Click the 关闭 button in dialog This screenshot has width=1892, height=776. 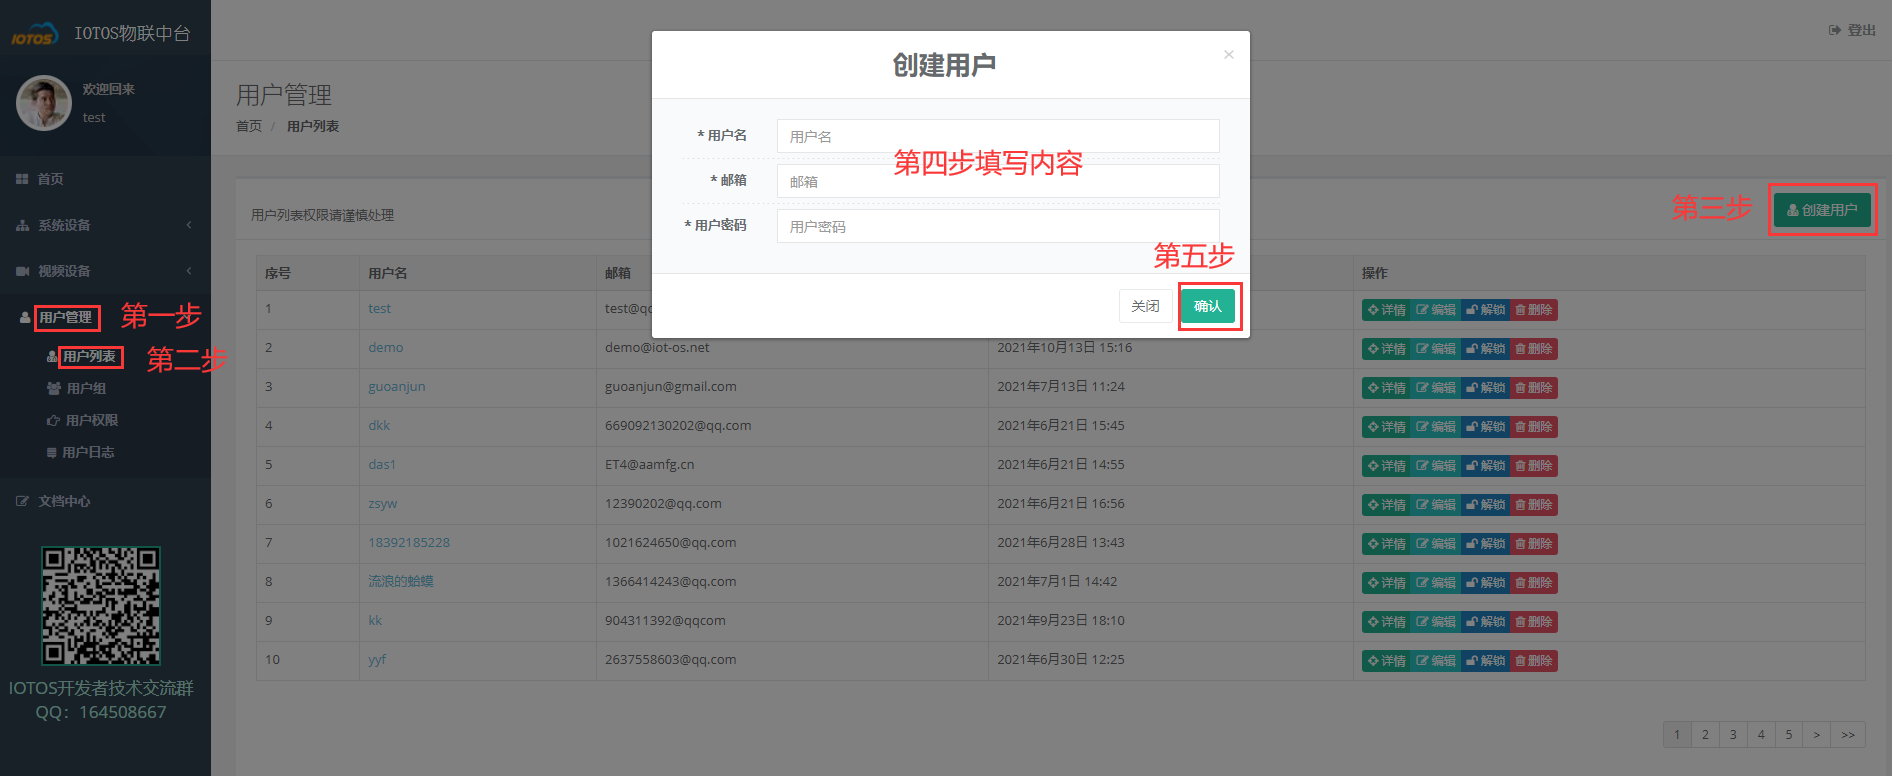tap(1145, 306)
